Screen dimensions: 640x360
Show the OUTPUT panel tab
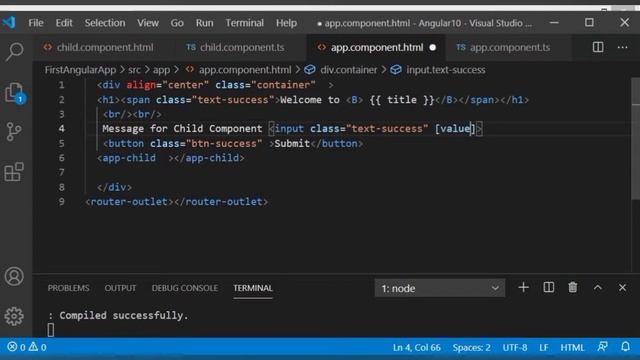[120, 288]
